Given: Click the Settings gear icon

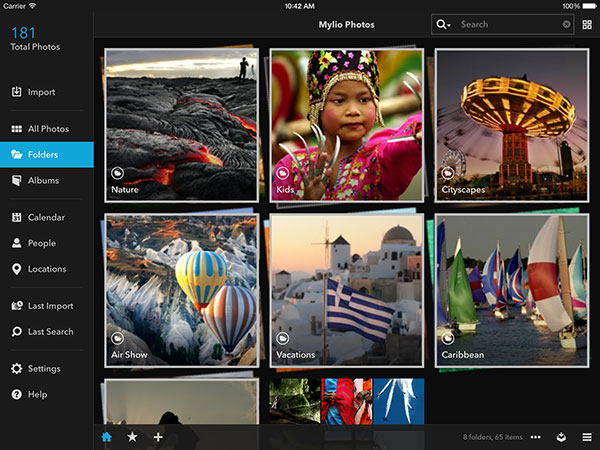Looking at the screenshot, I should point(16,368).
